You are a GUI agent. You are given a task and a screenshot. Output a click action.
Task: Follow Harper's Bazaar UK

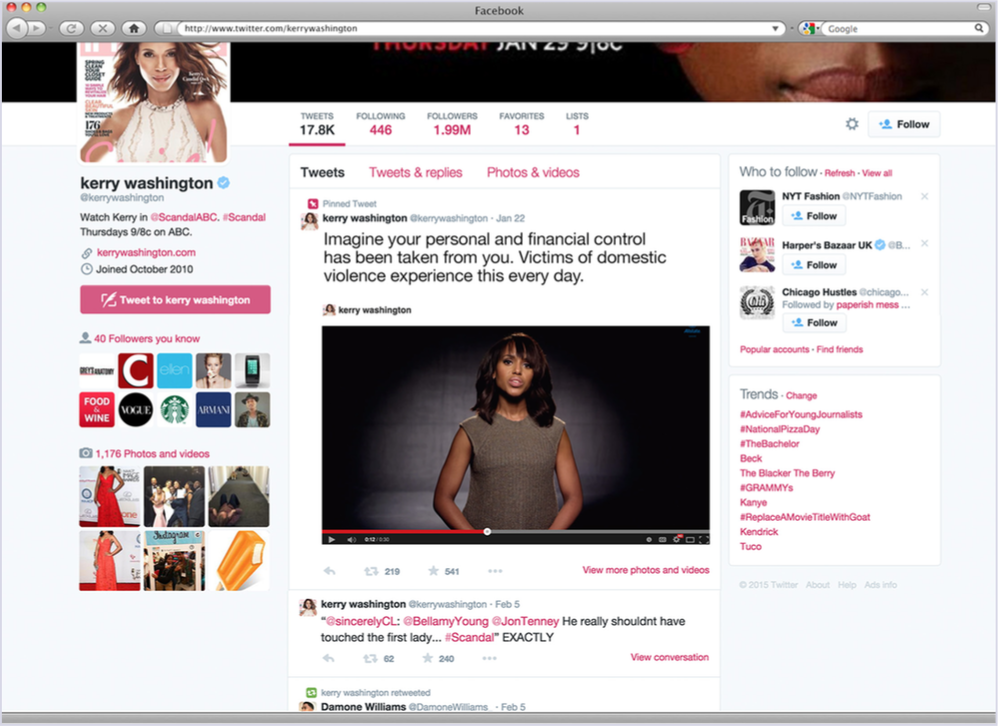[814, 265]
